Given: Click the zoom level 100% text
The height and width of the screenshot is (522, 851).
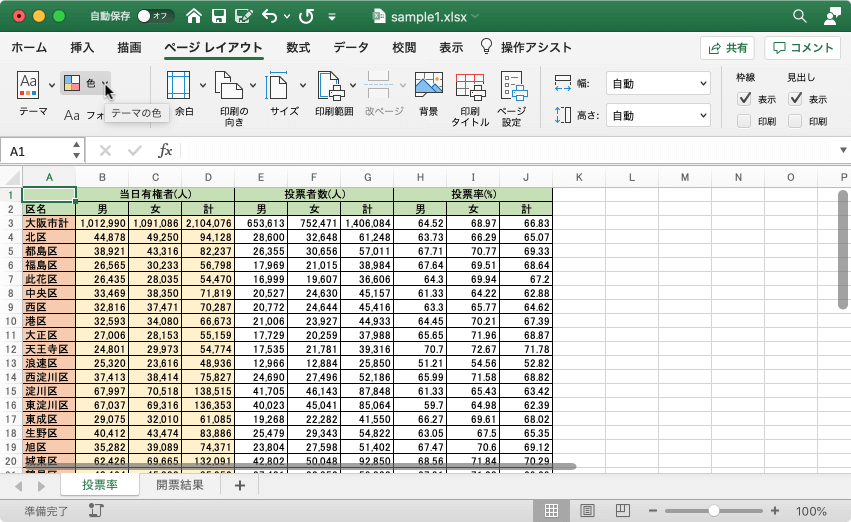Looking at the screenshot, I should (x=811, y=511).
